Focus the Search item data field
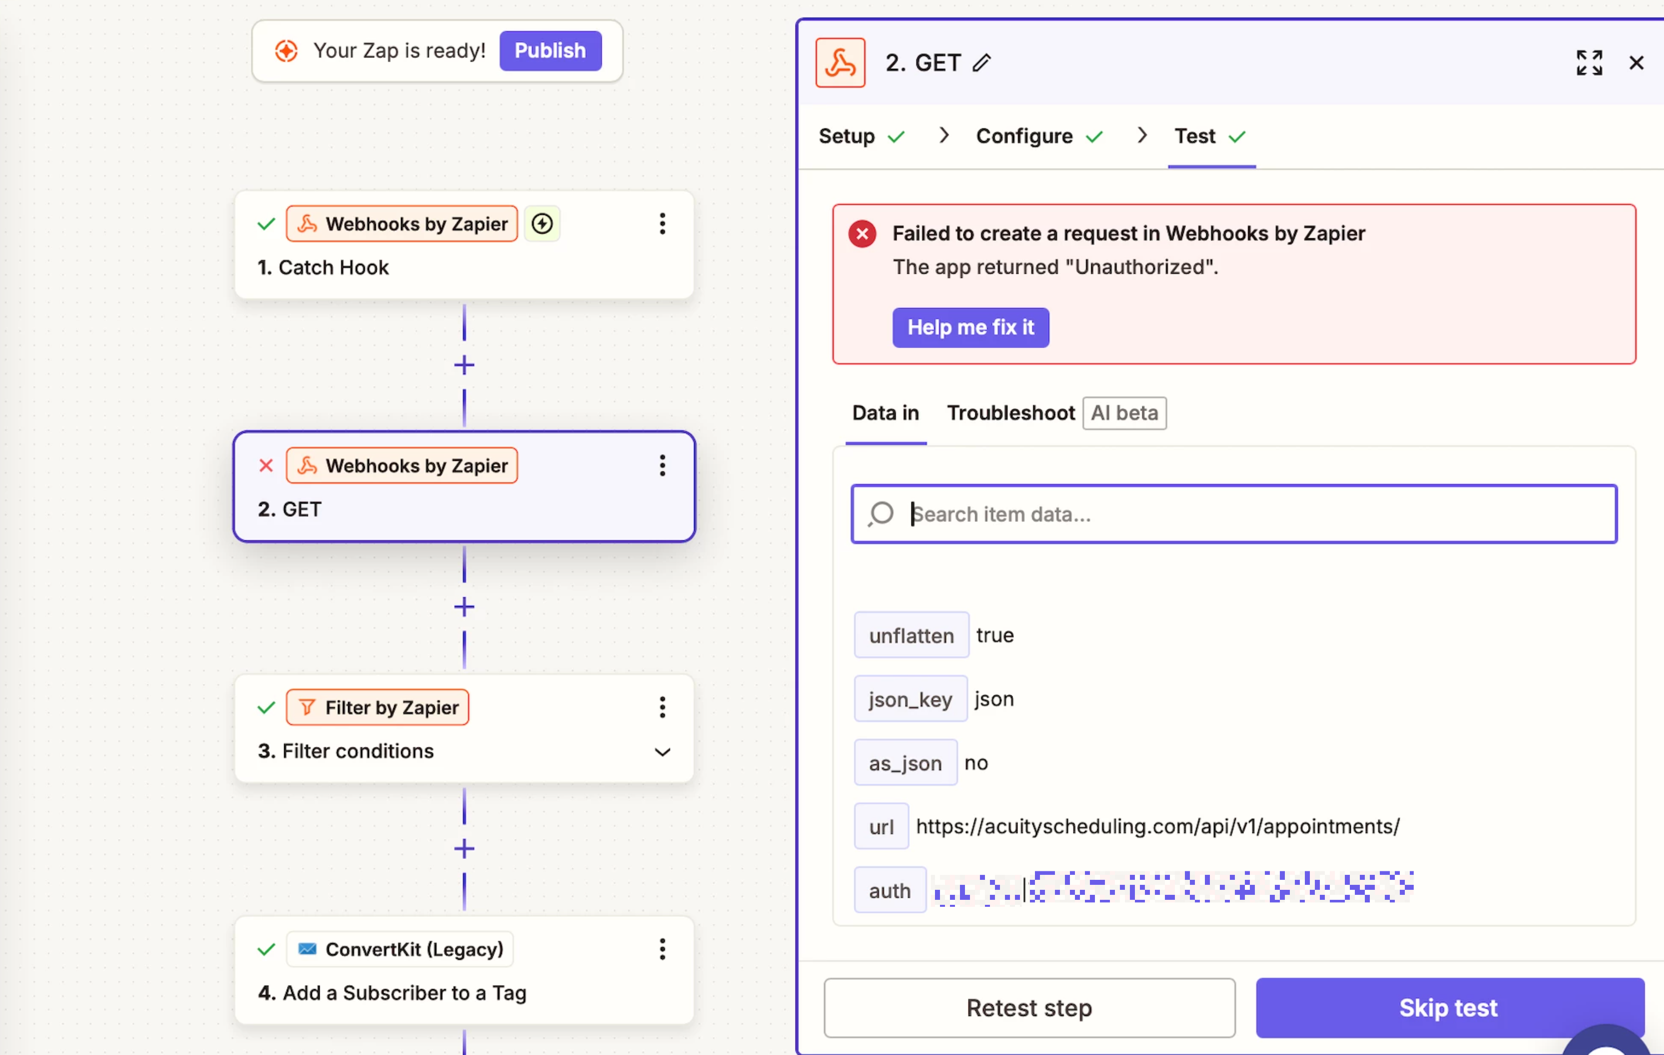Image resolution: width=1664 pixels, height=1055 pixels. [1234, 514]
